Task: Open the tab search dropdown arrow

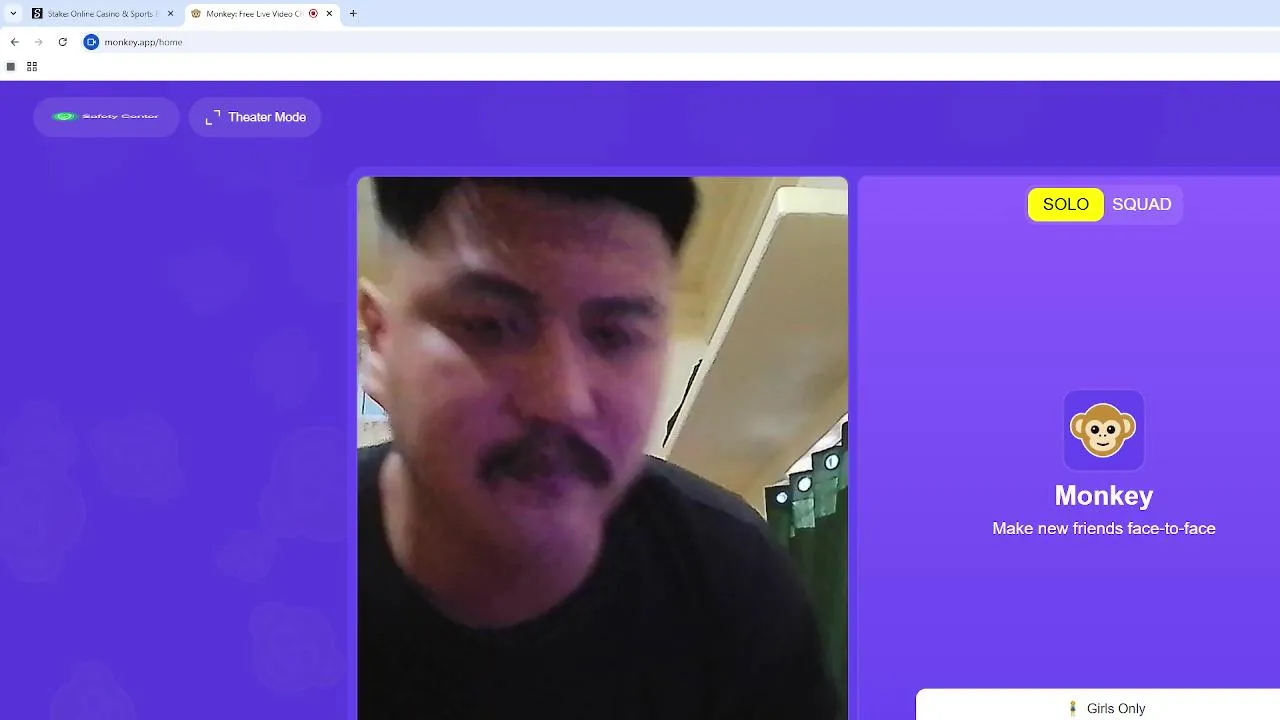Action: 13,14
